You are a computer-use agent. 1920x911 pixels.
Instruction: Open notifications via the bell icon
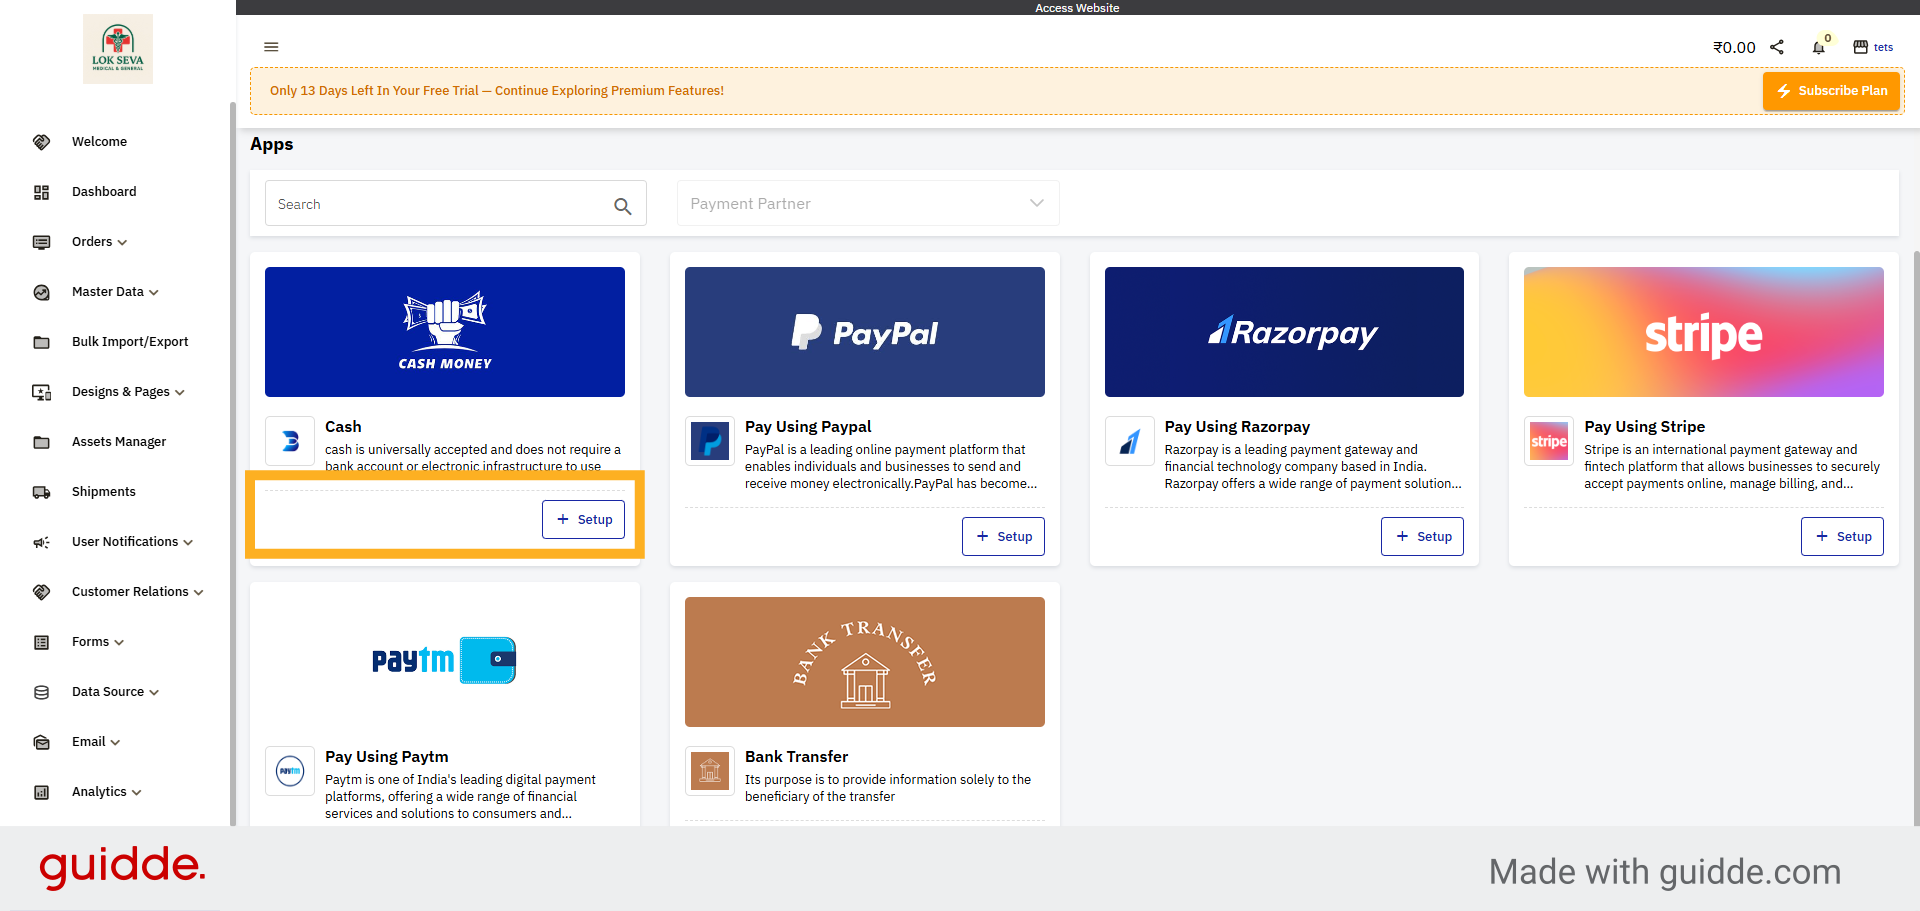(1820, 46)
